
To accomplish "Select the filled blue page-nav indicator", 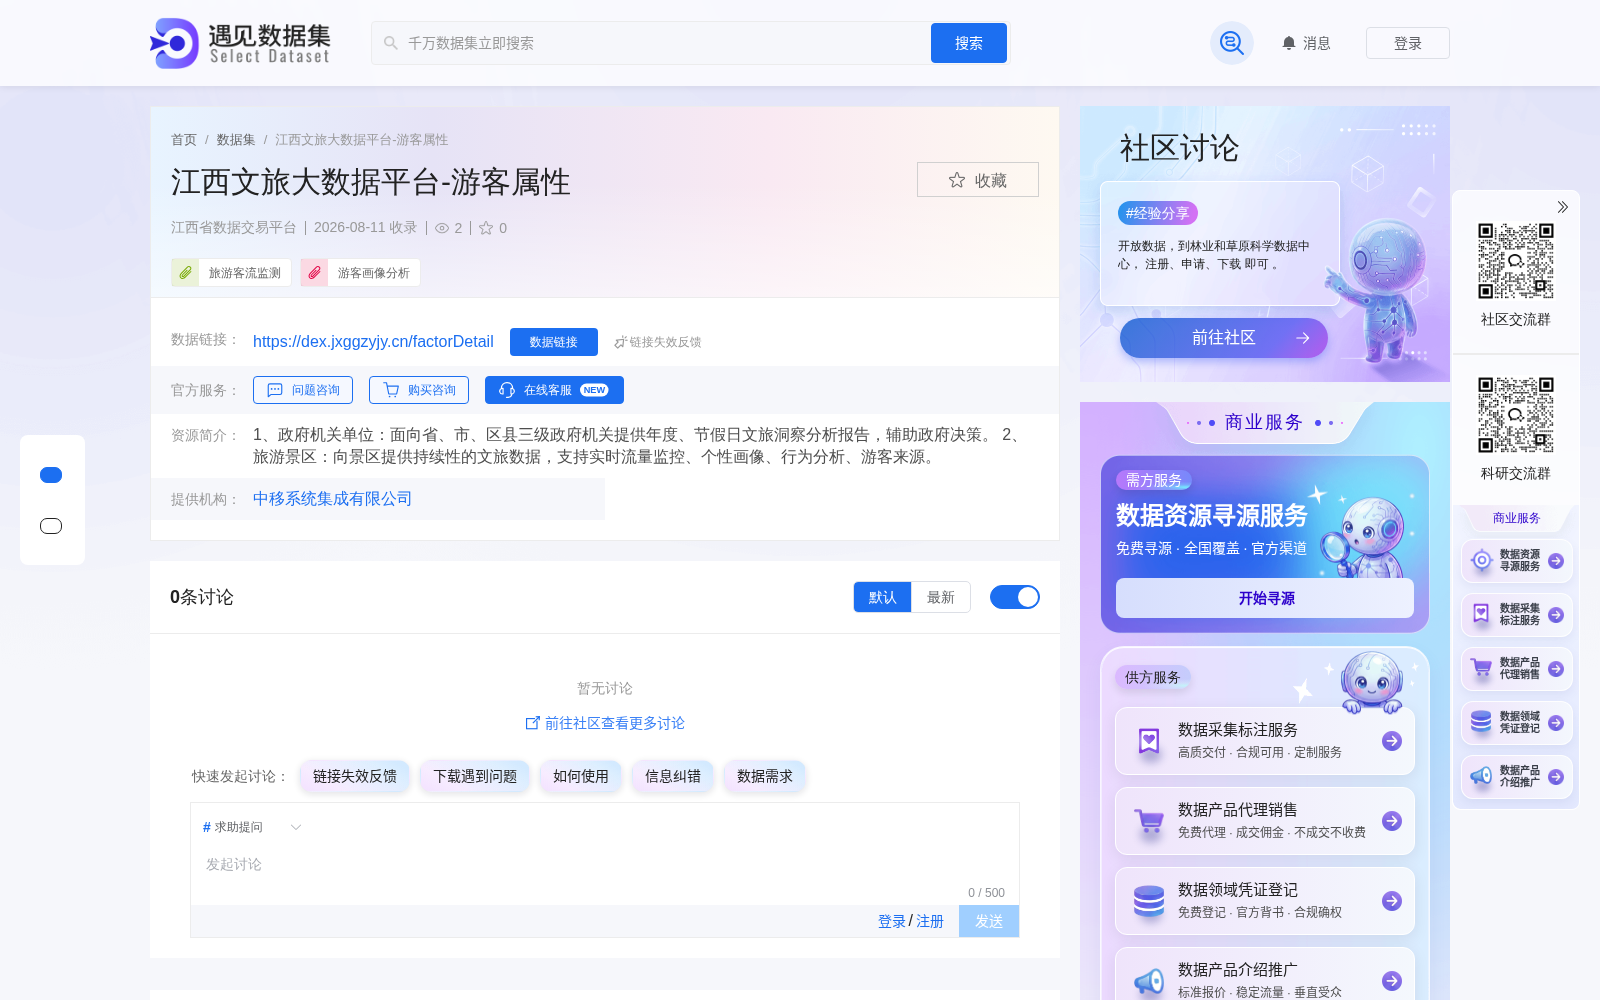I will [x=51, y=475].
